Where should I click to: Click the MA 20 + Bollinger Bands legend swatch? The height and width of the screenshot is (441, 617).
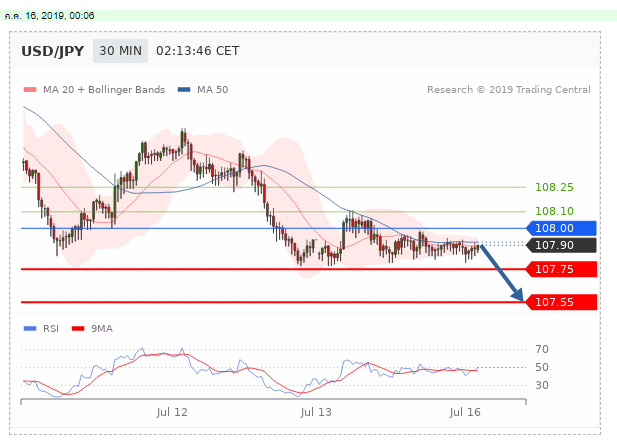click(x=30, y=90)
